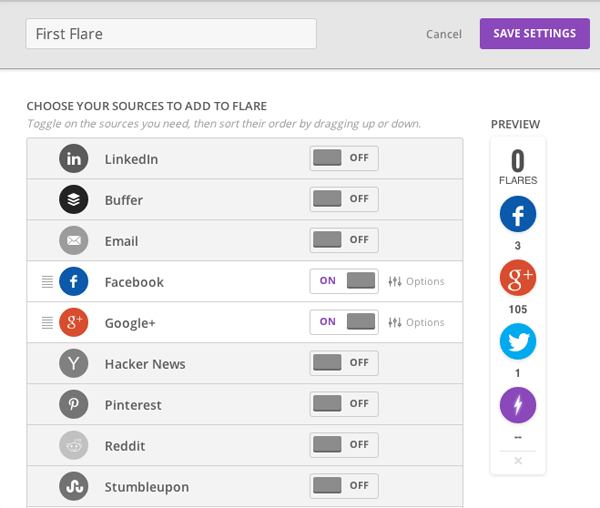Click the Buffer source icon
Image resolution: width=600 pixels, height=508 pixels.
pyautogui.click(x=73, y=199)
